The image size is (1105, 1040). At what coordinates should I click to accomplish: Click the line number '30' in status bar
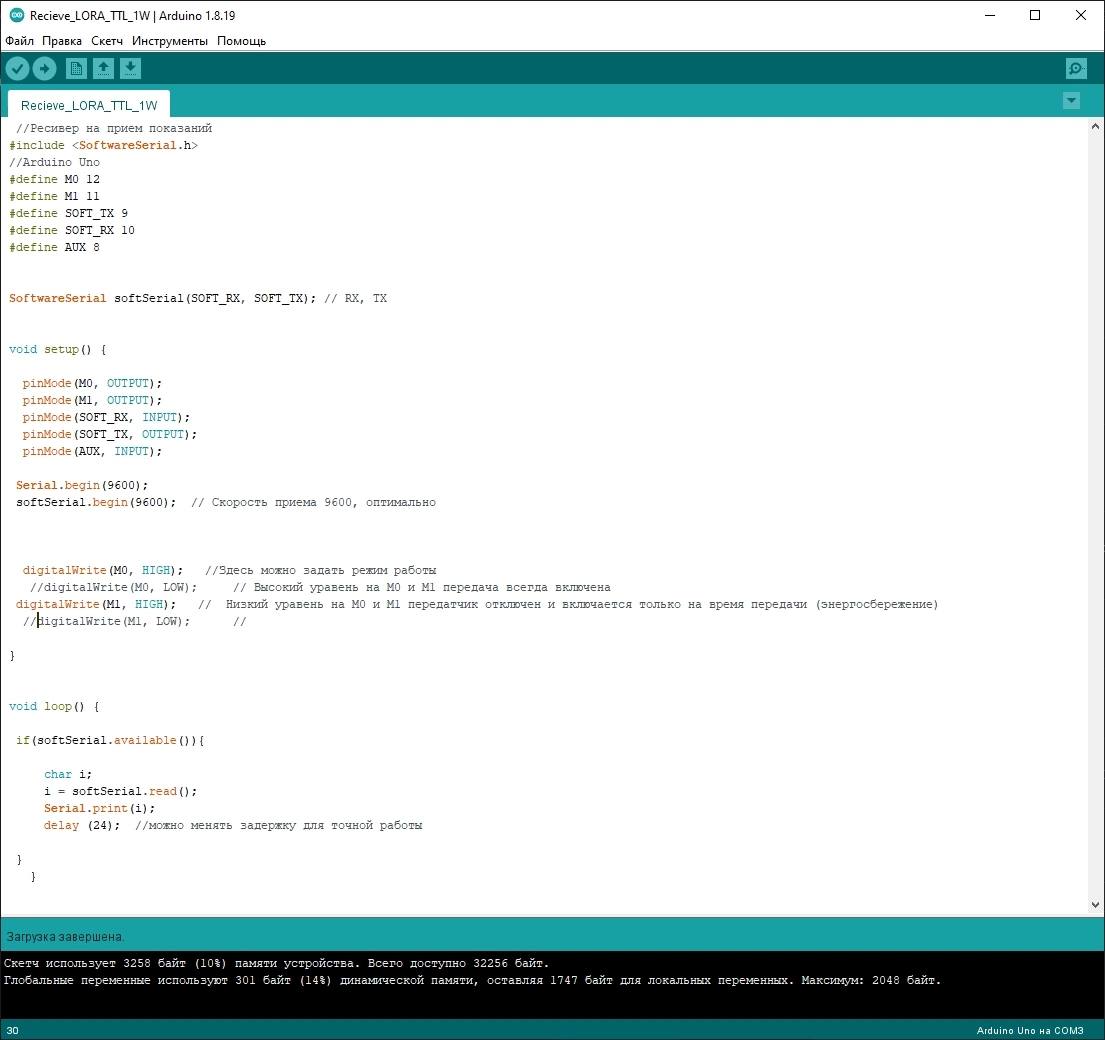click(x=13, y=1030)
